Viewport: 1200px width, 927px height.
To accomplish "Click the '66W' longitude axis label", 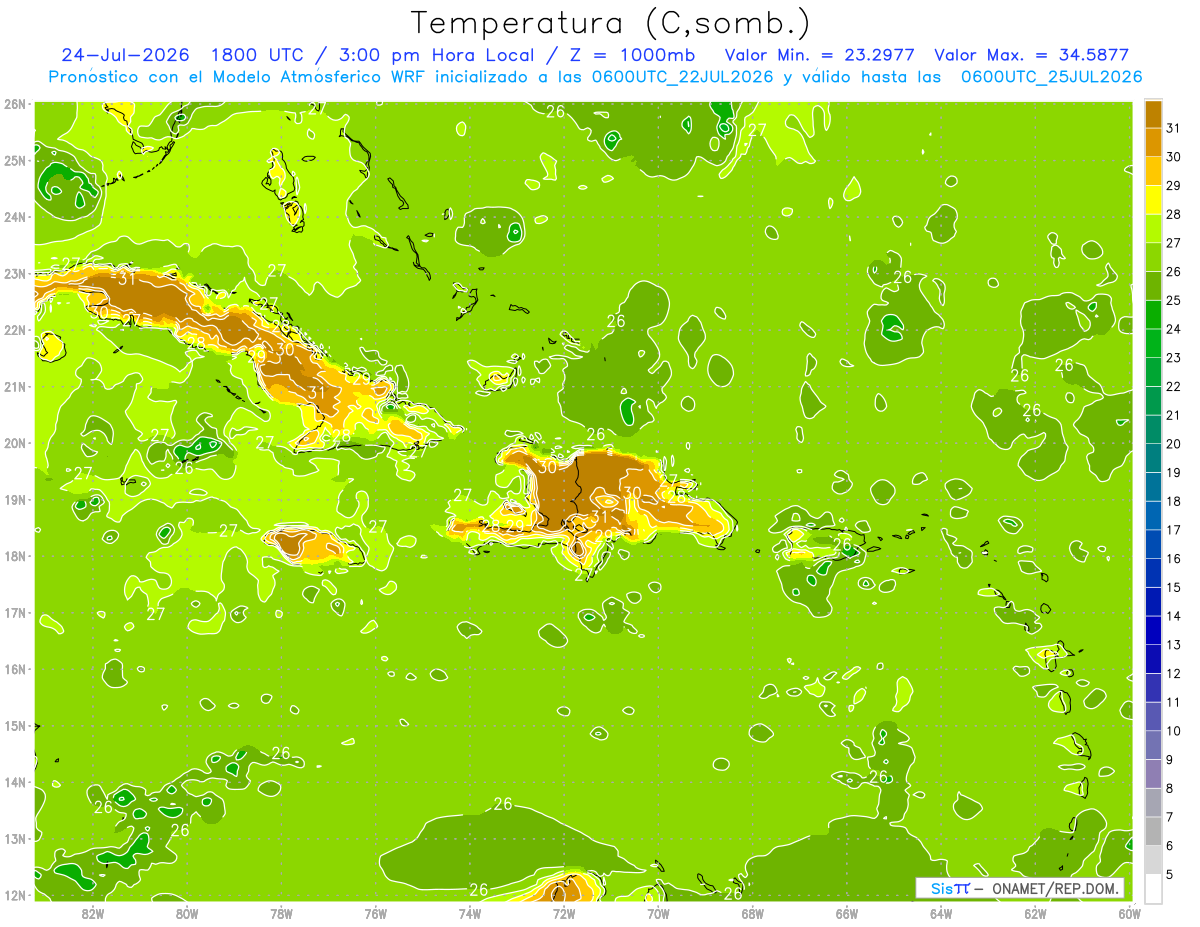I will [x=846, y=912].
